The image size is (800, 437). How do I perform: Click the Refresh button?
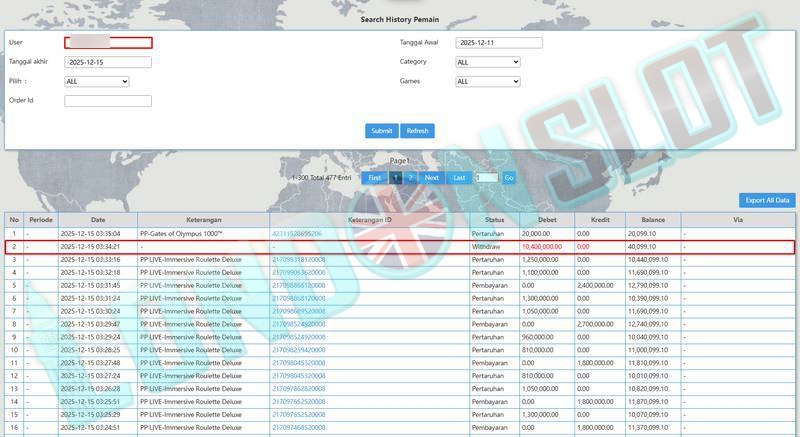click(x=417, y=131)
